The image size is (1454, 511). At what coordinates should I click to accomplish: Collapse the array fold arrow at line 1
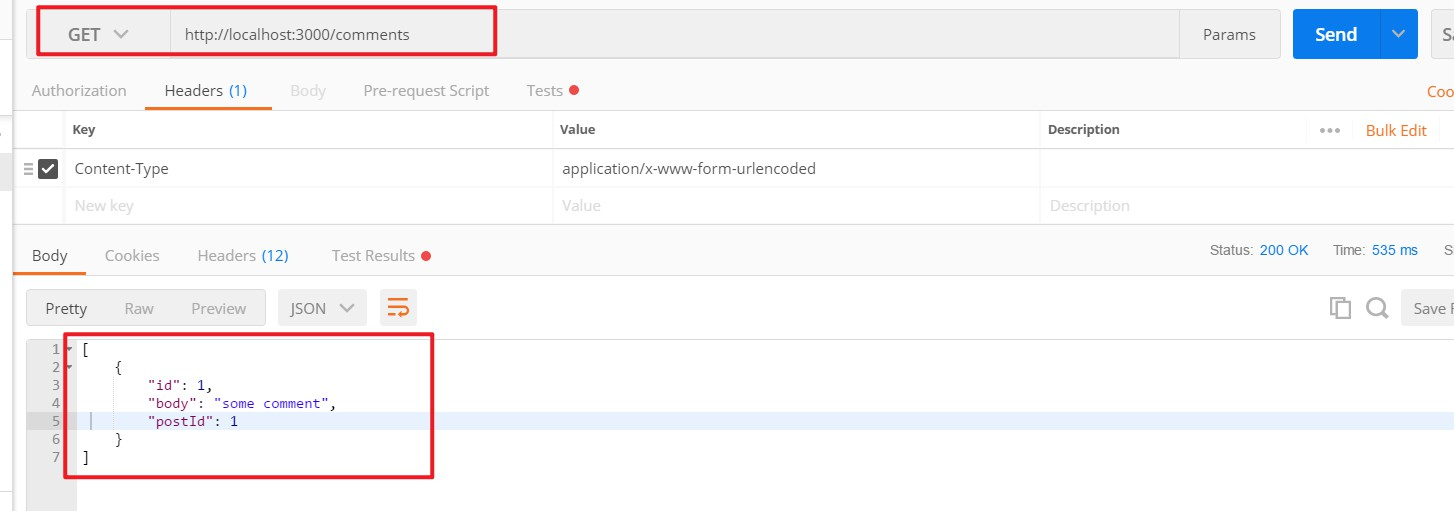[x=68, y=349]
